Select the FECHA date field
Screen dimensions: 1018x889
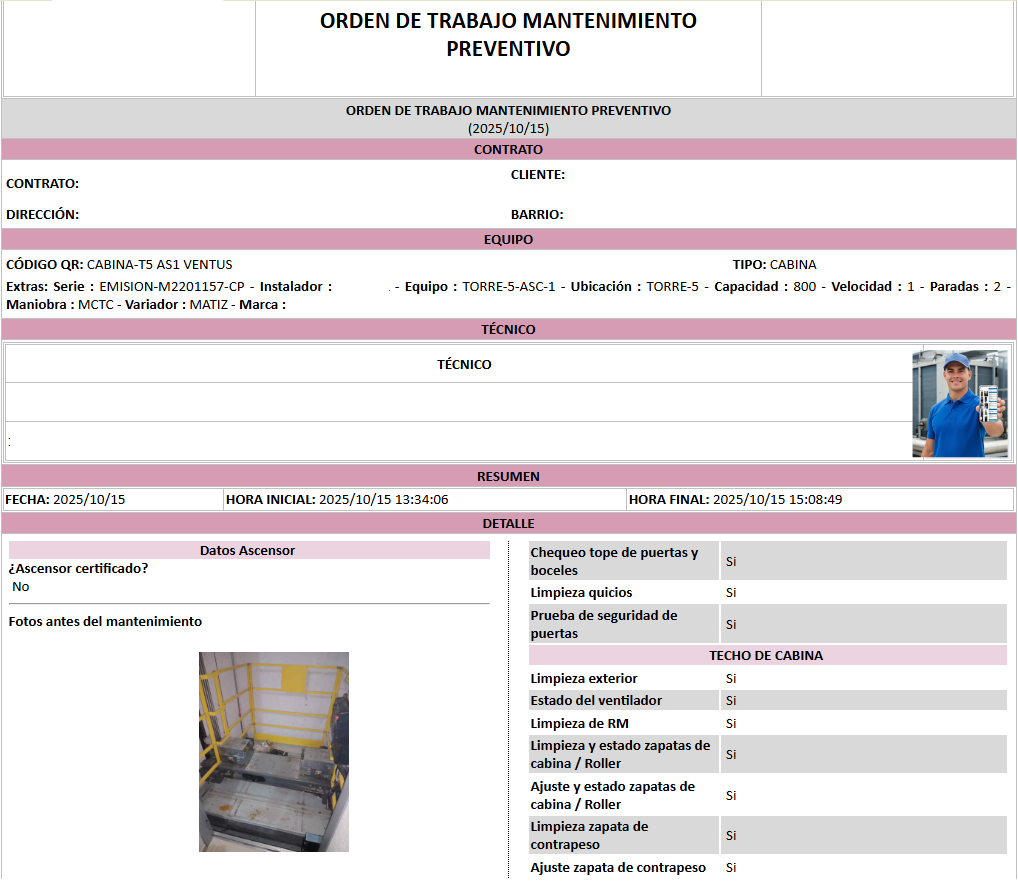72,500
